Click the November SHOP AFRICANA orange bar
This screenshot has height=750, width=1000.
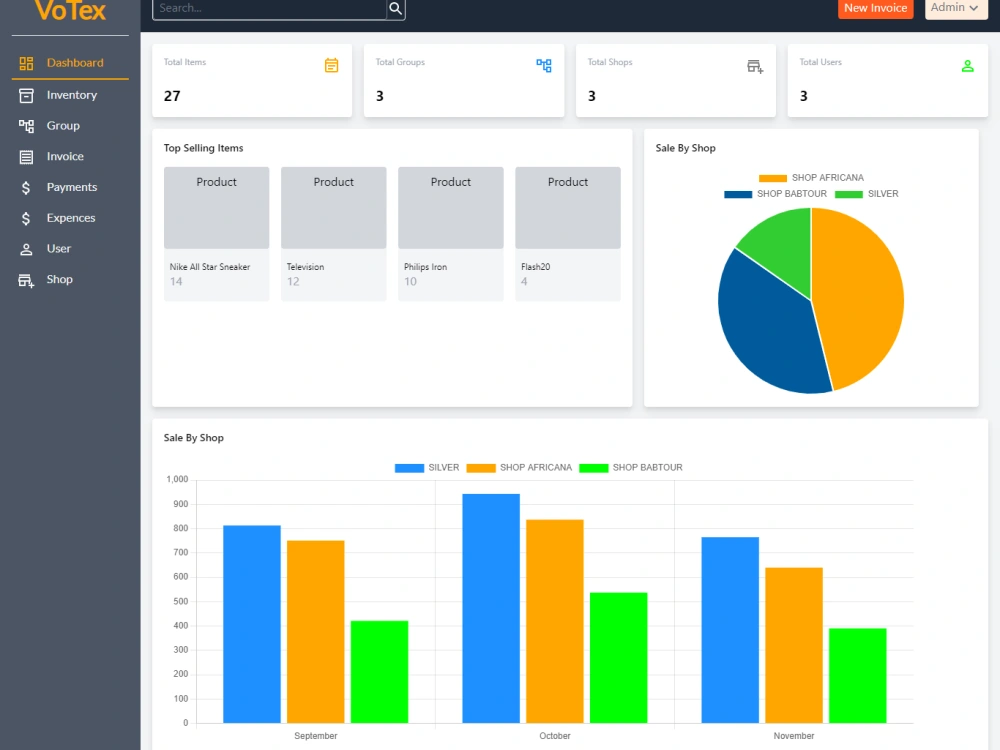tap(794, 645)
